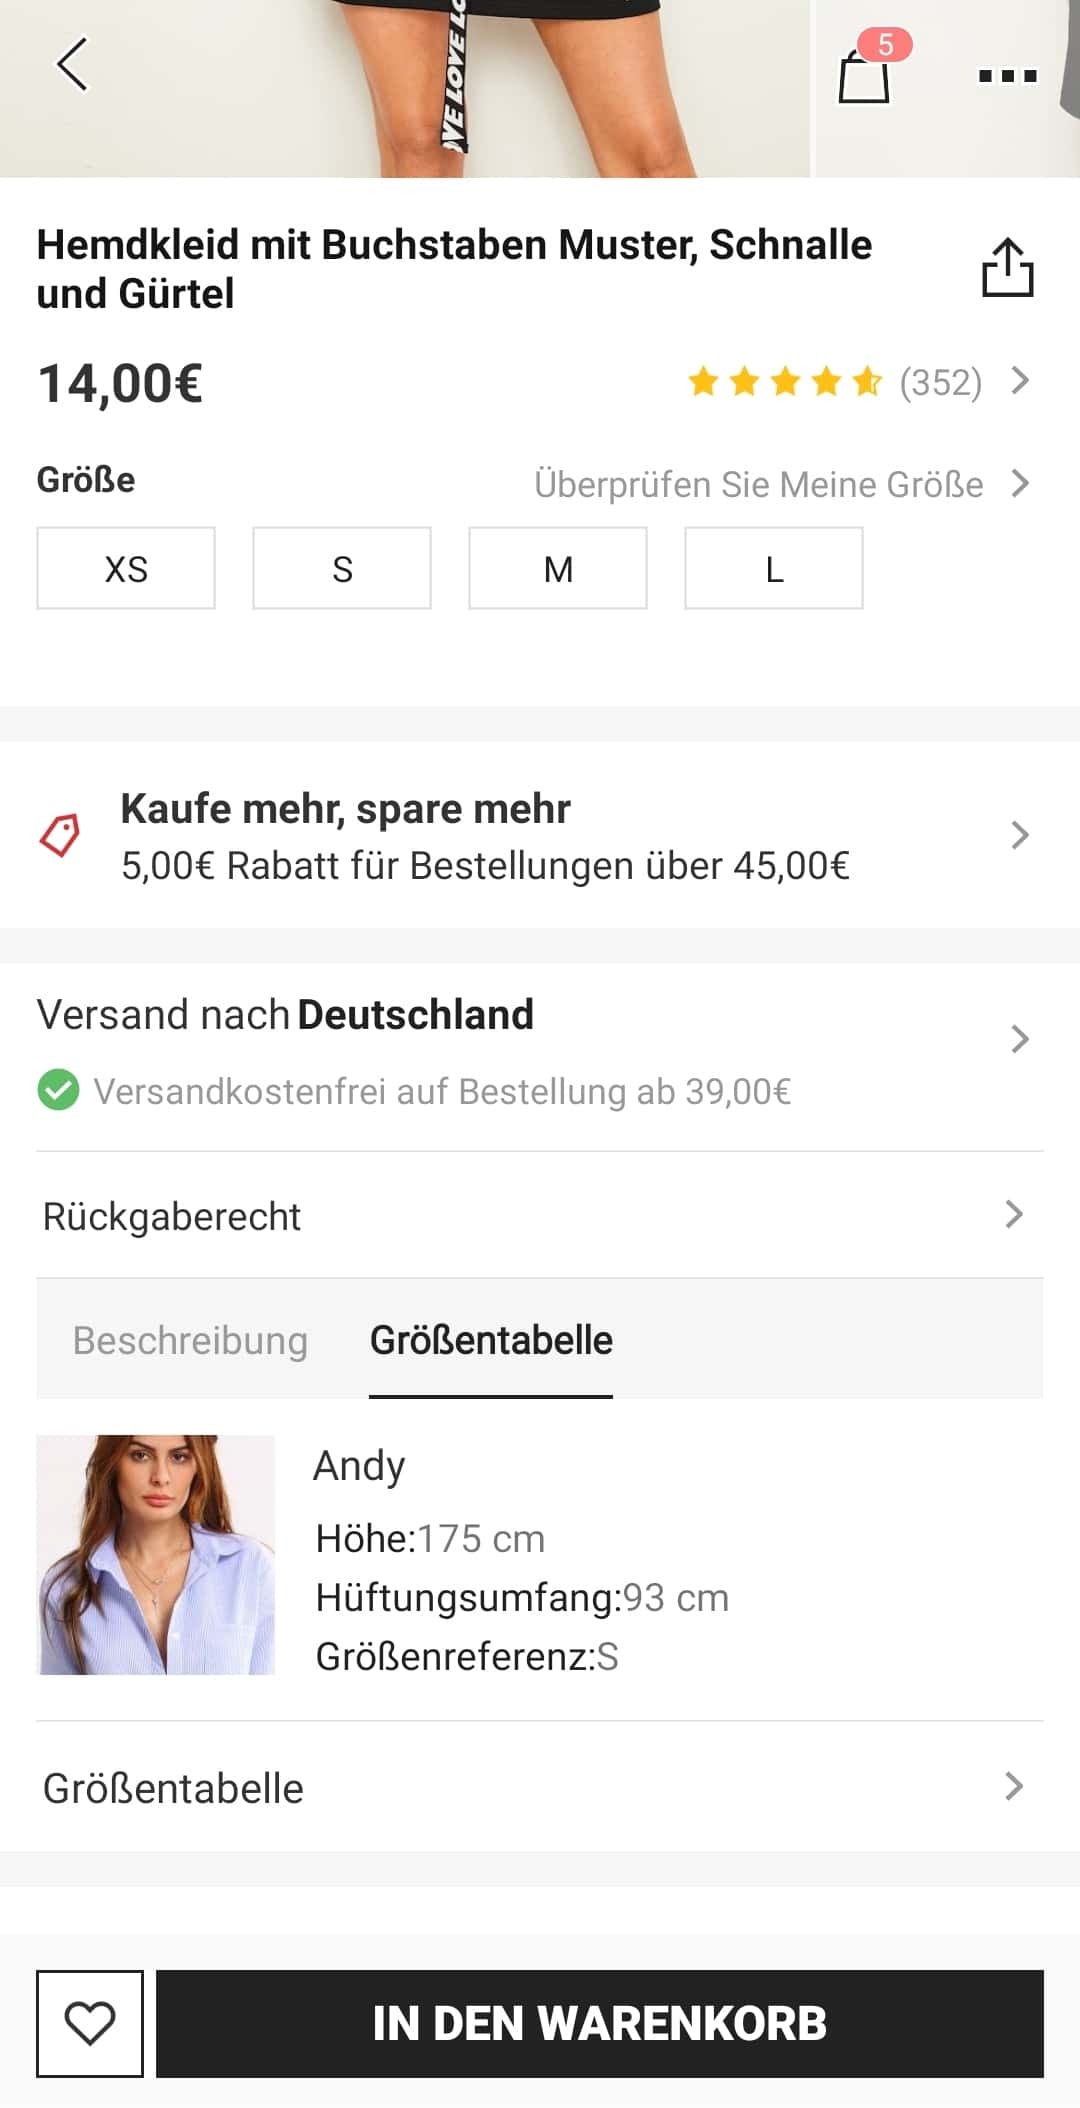
Task: Tap the green free shipping checkmark
Action: pos(58,1090)
